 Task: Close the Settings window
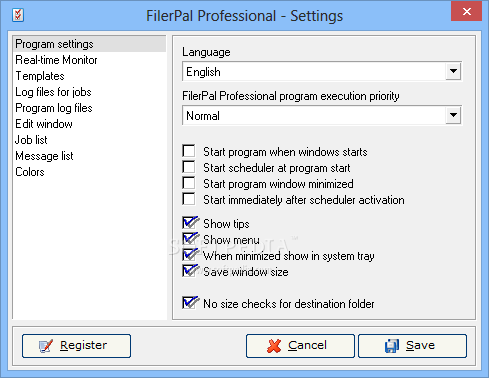[x=466, y=12]
